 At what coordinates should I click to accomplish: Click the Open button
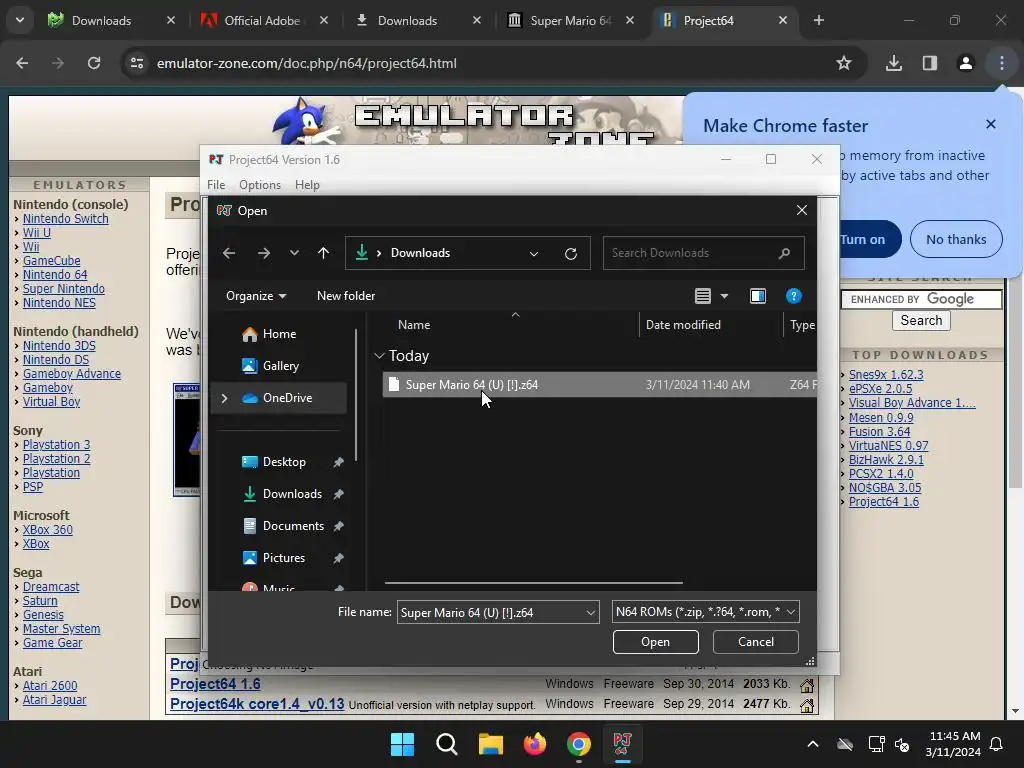(656, 642)
